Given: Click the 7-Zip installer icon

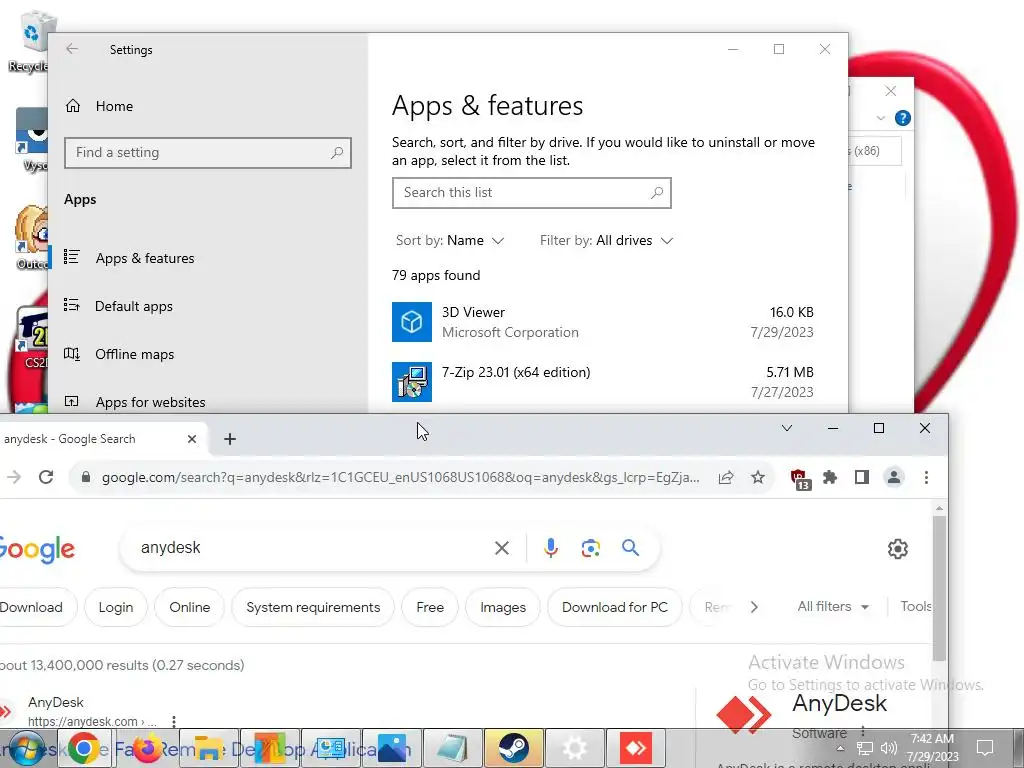Looking at the screenshot, I should point(411,382).
